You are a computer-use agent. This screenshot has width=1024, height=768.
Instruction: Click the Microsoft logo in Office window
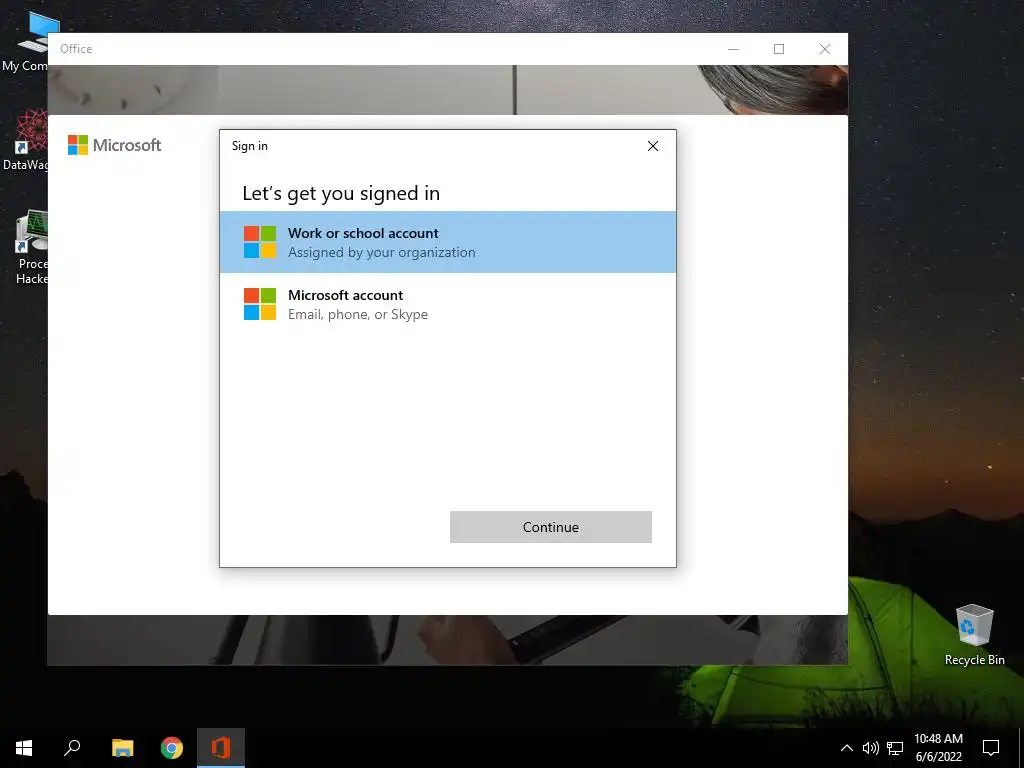coord(114,145)
